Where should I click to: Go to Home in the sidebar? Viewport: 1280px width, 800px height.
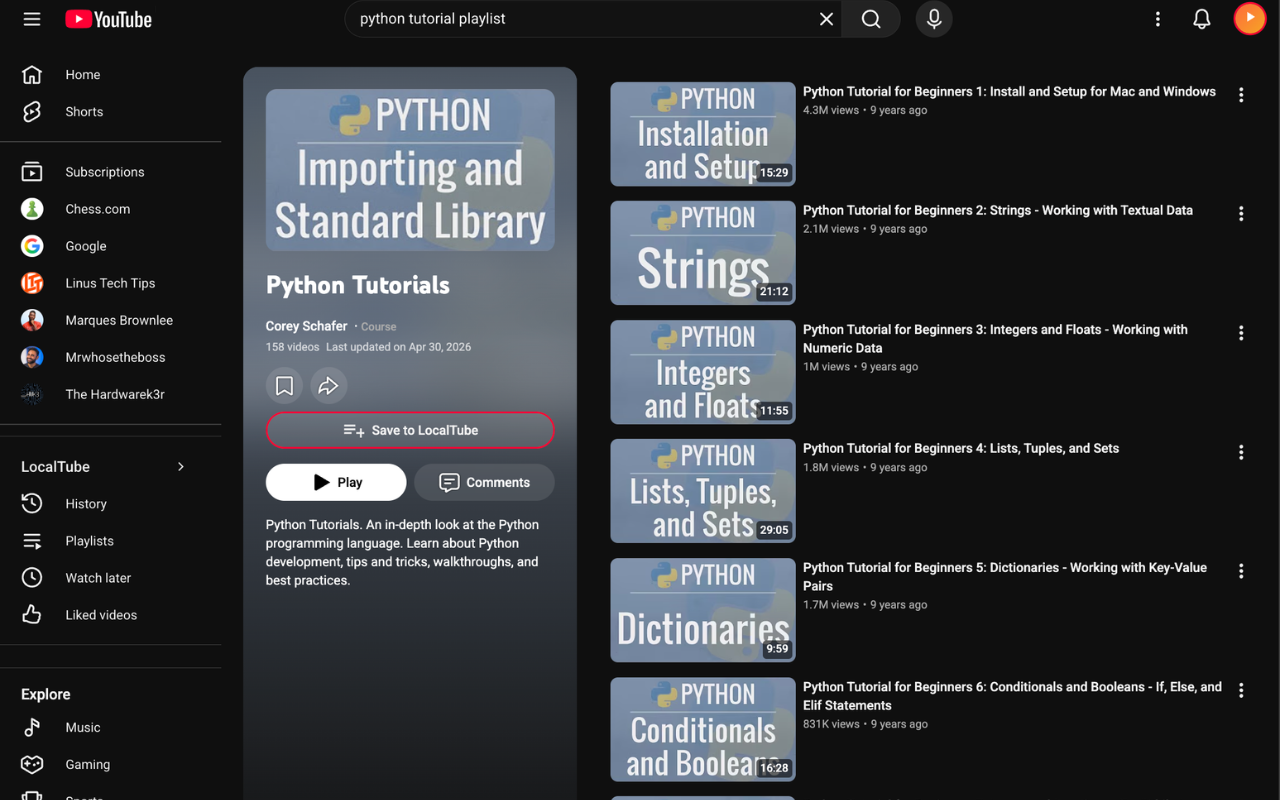click(110, 75)
